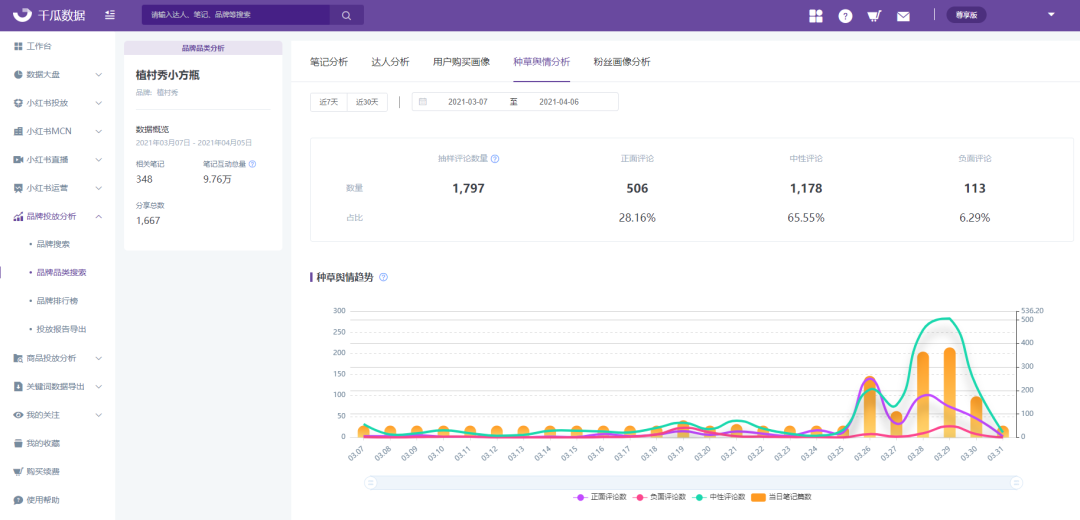The height and width of the screenshot is (520, 1080).
Task: Click the chart zoom slider left handle
Action: click(x=371, y=483)
